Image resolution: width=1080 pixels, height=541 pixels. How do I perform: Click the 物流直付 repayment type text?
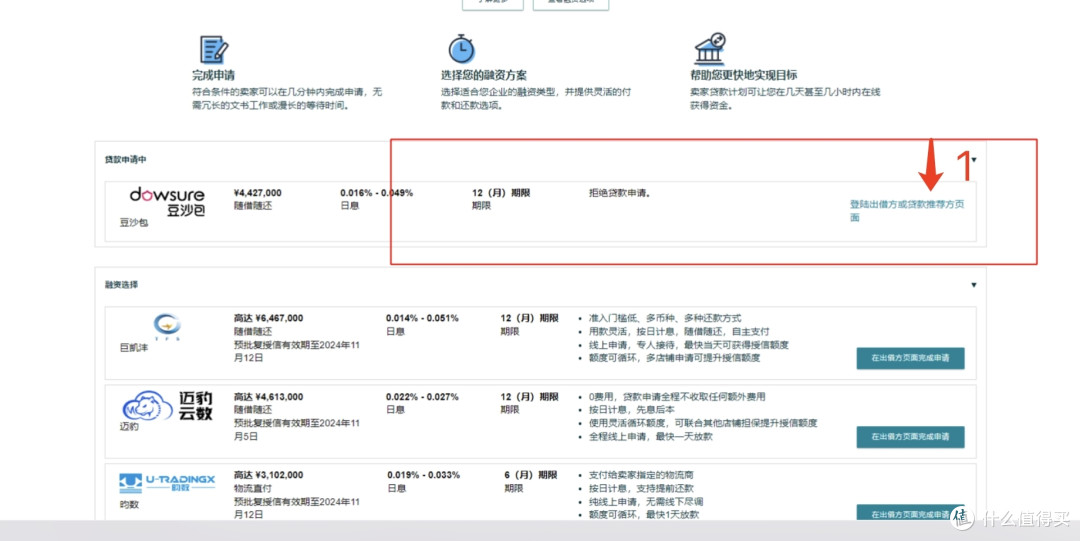pos(253,488)
